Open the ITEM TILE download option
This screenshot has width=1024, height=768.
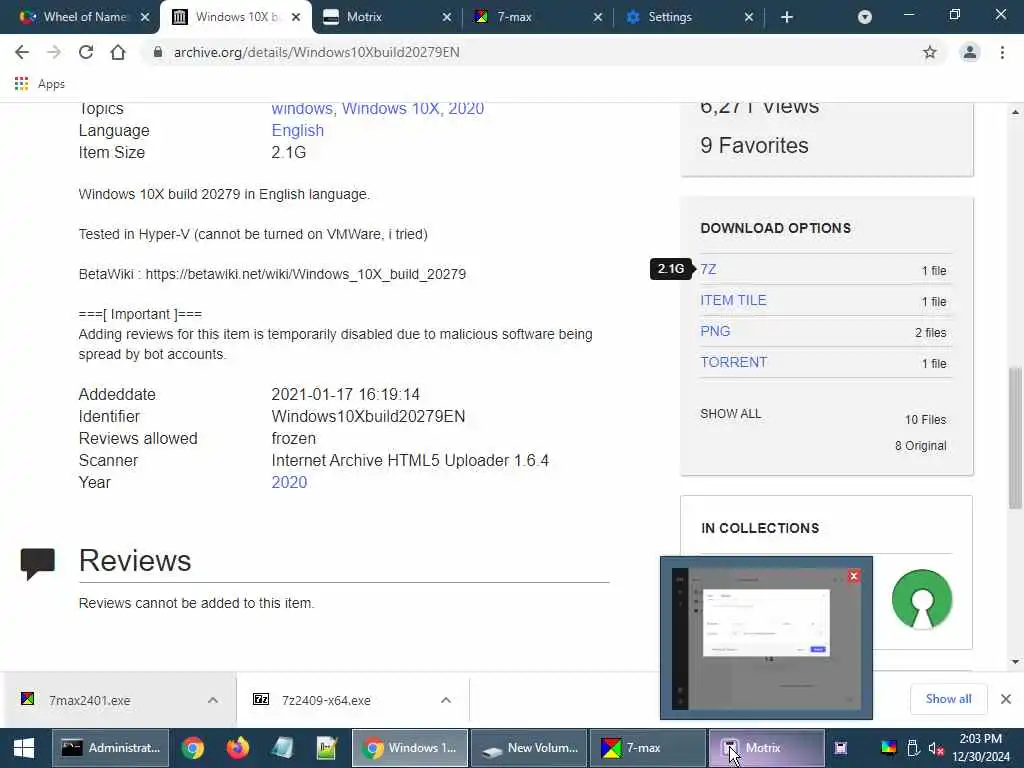point(733,300)
